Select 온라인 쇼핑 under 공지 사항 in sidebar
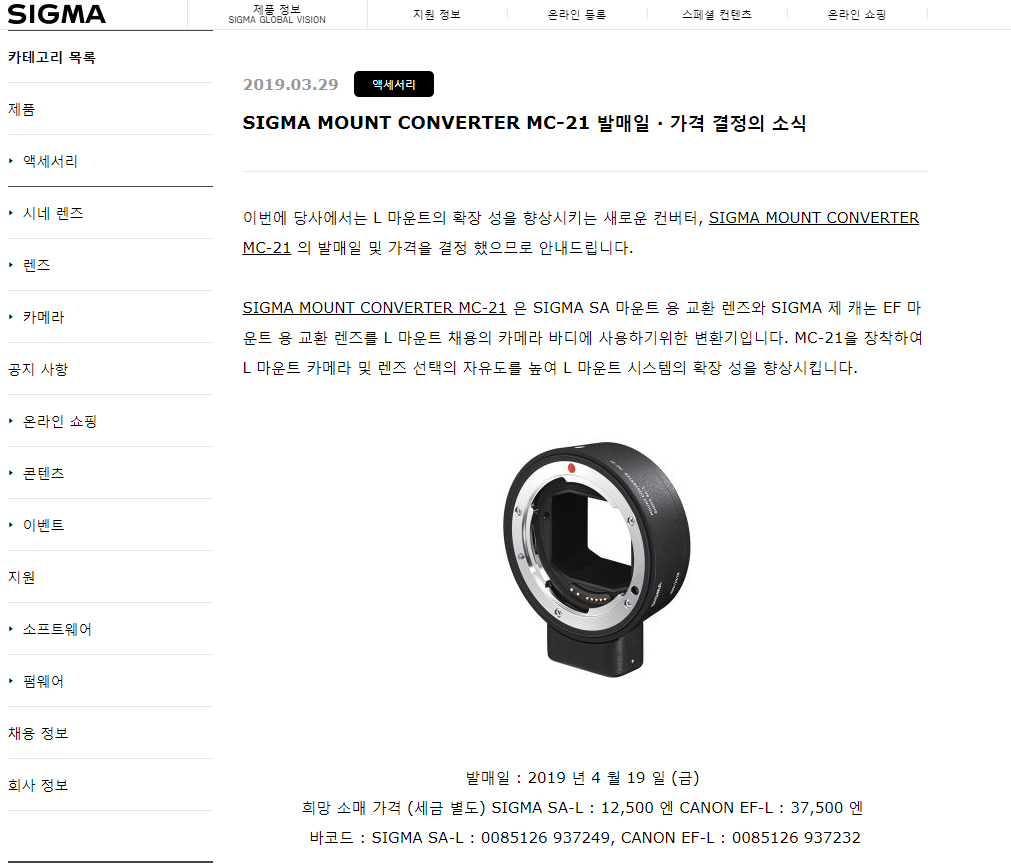The image size is (1011, 867). pos(59,421)
